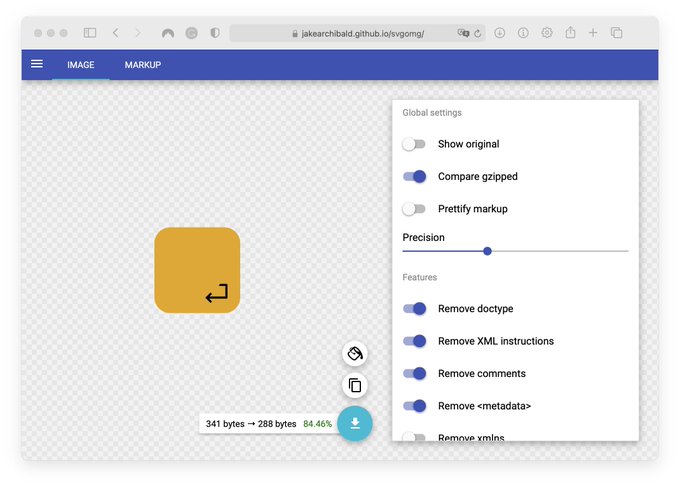Switch to the IMAGE tab
This screenshot has height=487, width=680.
tap(81, 65)
